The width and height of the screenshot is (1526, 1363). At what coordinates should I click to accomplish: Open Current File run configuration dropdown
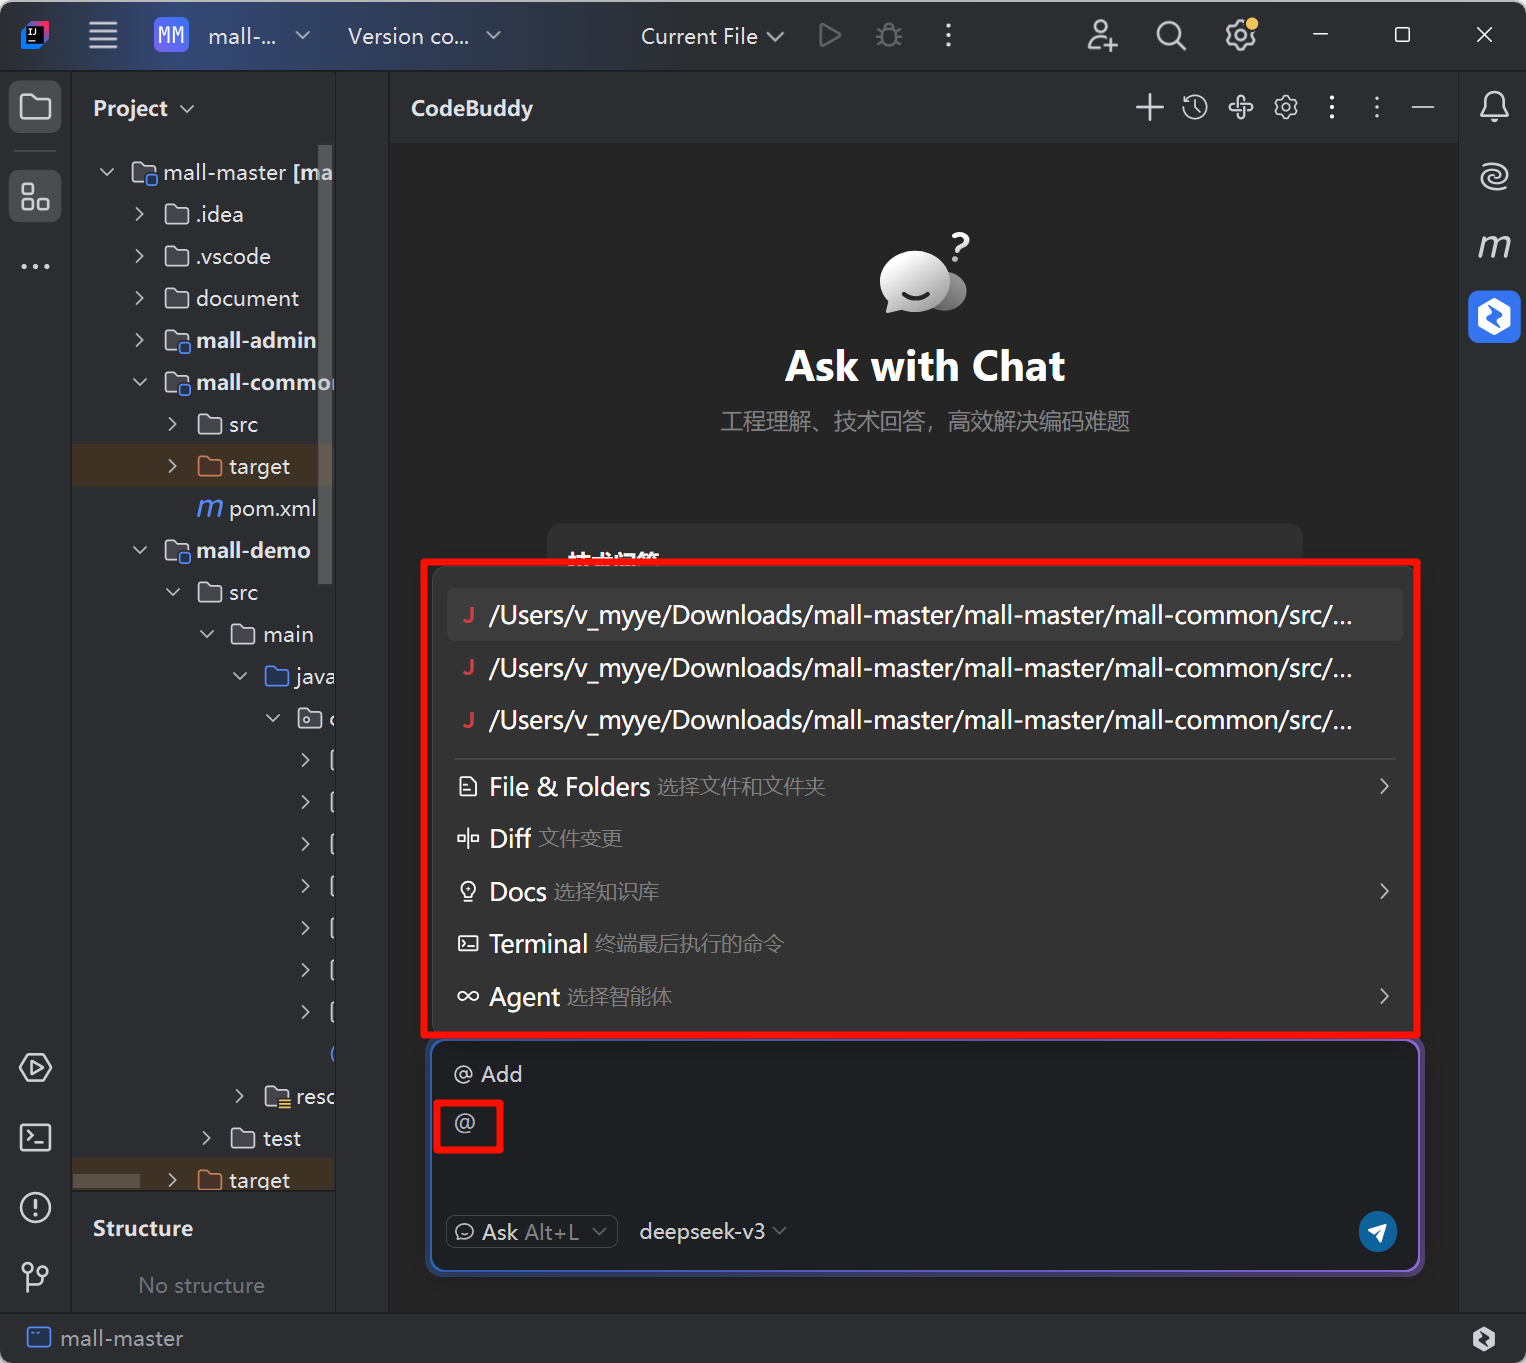711,36
